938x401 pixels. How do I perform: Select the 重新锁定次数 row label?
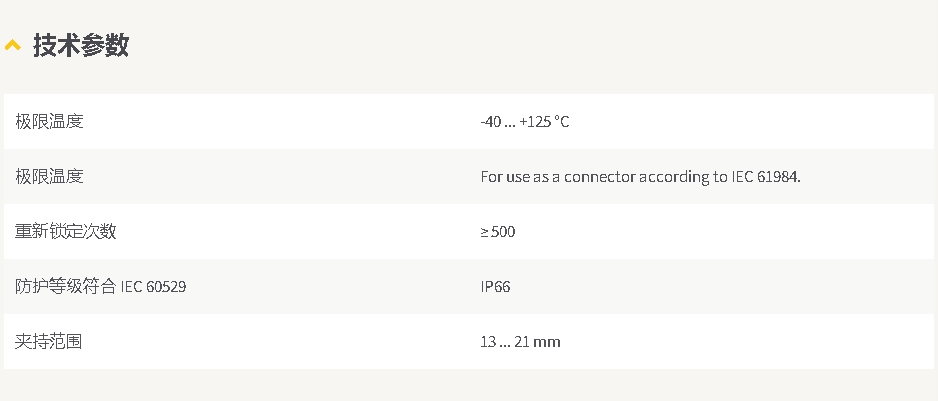(x=65, y=231)
